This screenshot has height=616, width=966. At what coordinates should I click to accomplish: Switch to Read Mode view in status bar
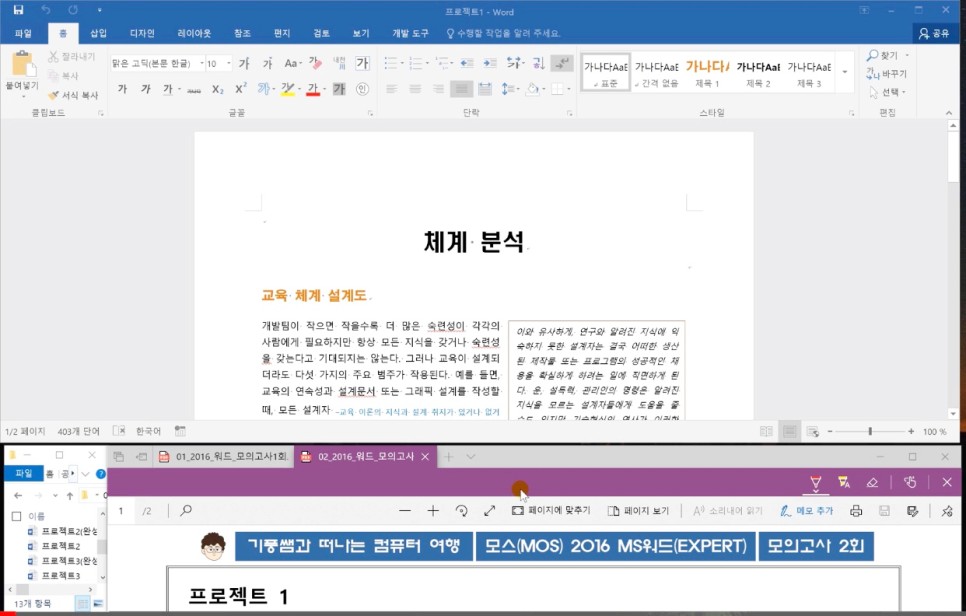click(766, 431)
